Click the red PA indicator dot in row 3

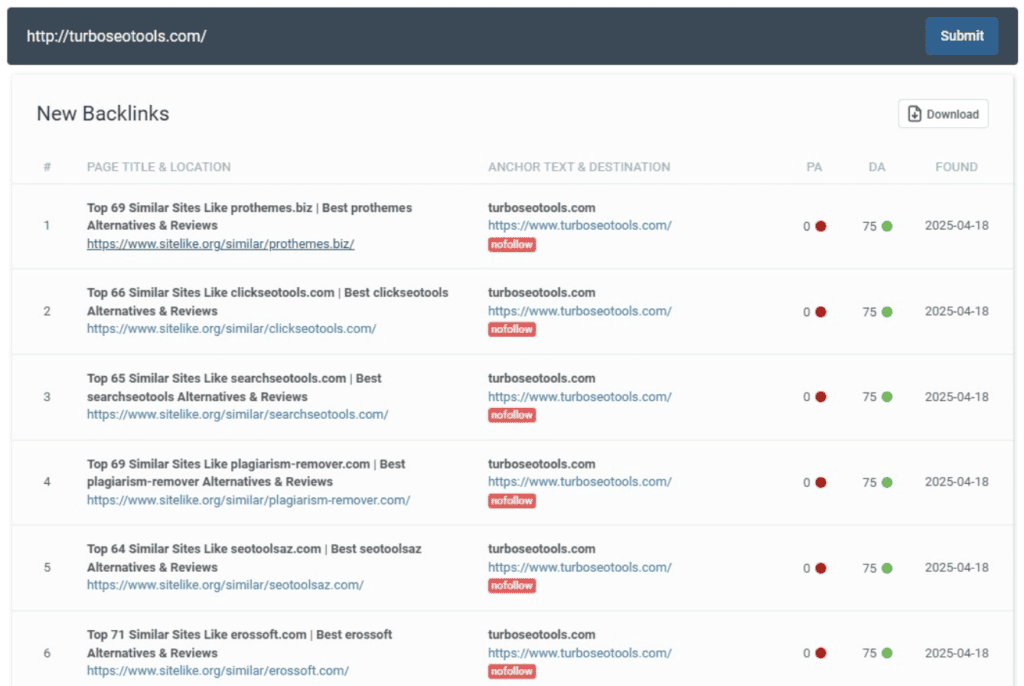click(x=821, y=397)
